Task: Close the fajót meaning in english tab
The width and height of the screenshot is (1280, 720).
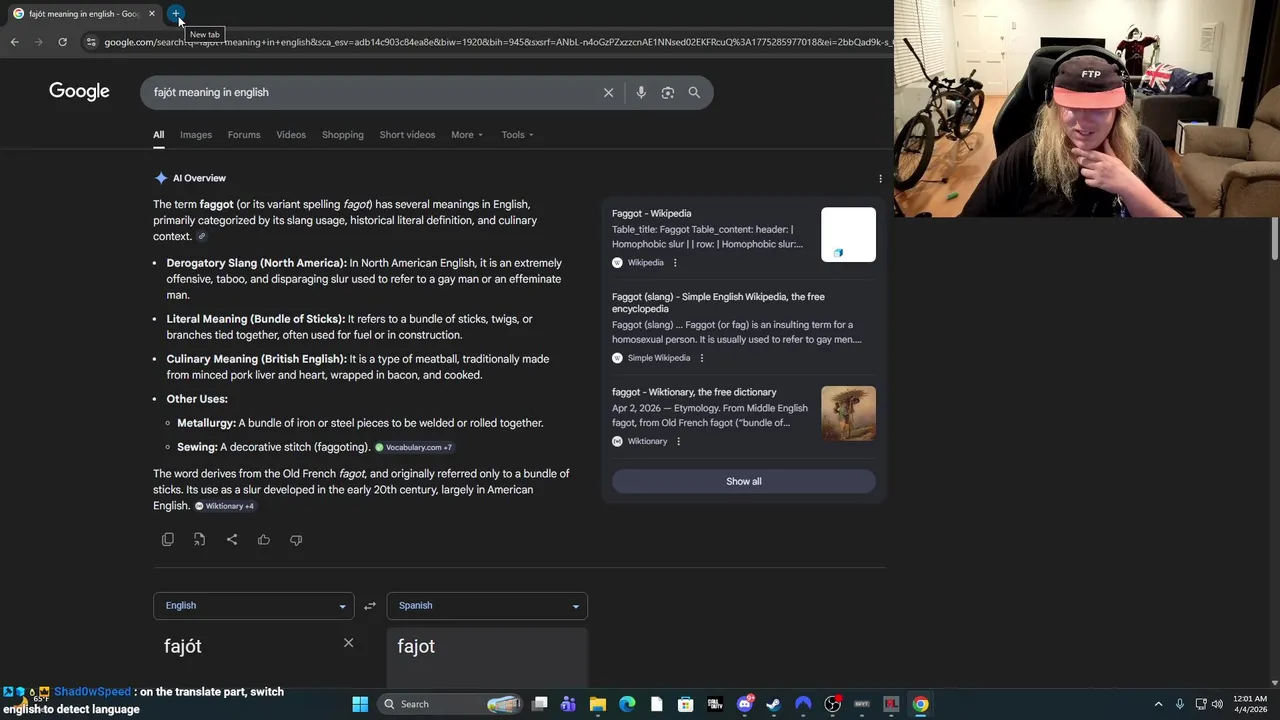Action: point(152,14)
